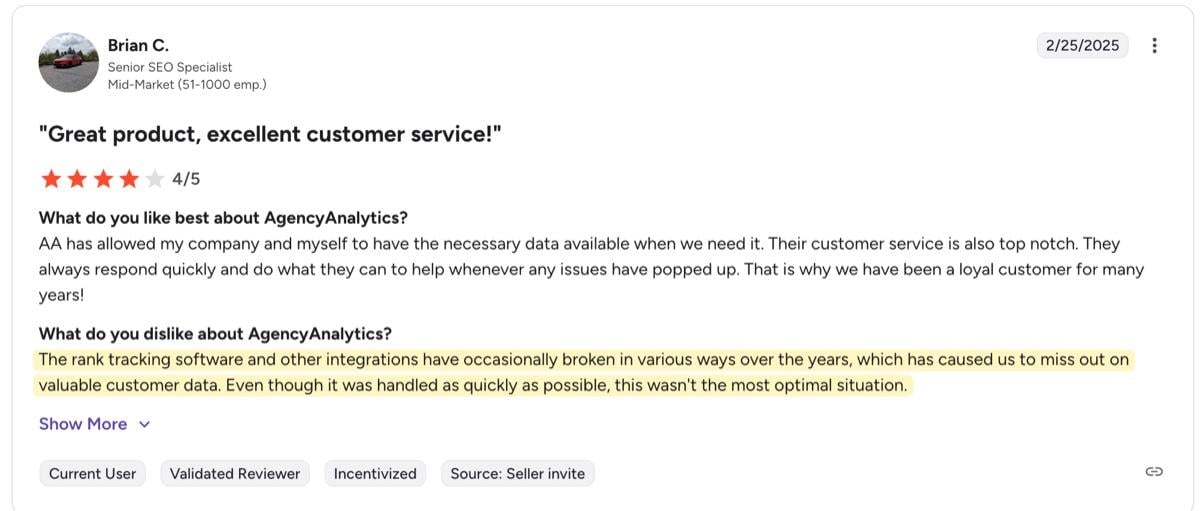Click the Source: Seller invite badge
Viewport: 1200px width, 511px height.
pos(518,474)
